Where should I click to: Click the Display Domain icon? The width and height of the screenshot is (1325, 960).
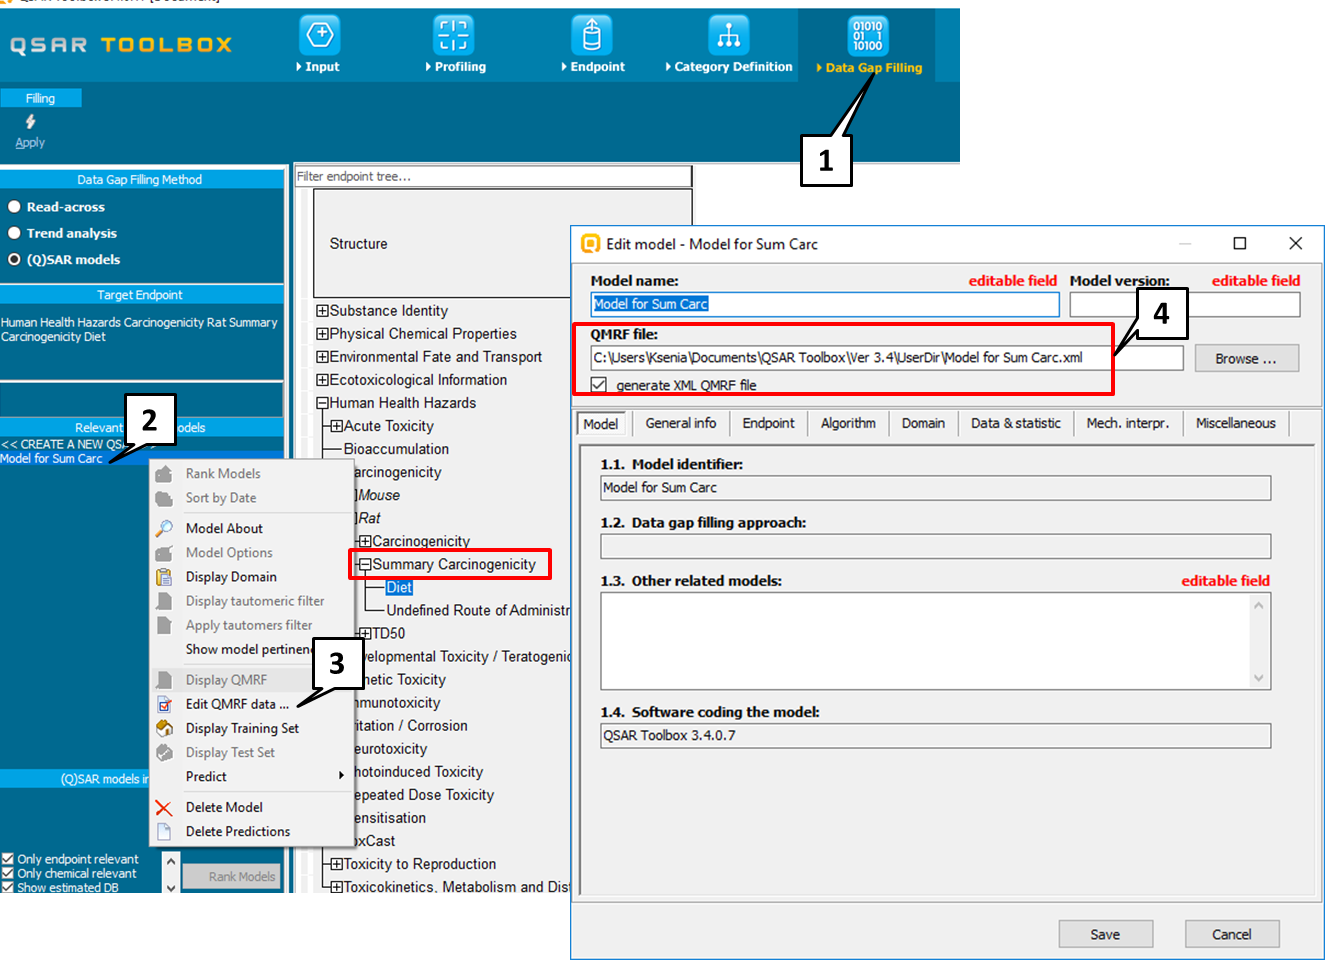(164, 577)
